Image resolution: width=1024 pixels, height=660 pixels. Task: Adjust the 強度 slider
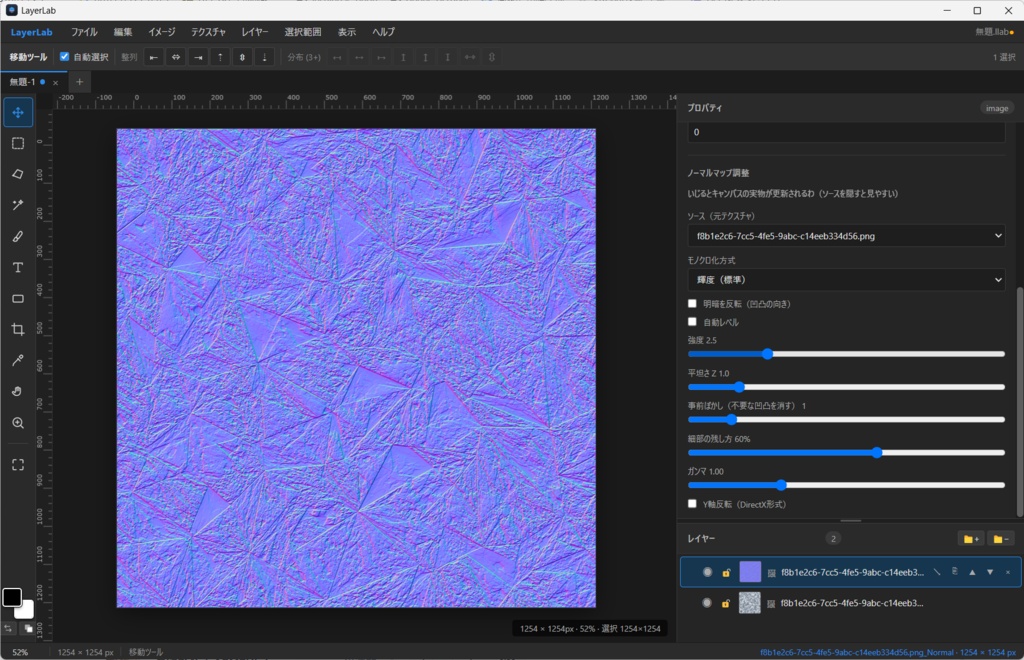[x=846, y=354]
